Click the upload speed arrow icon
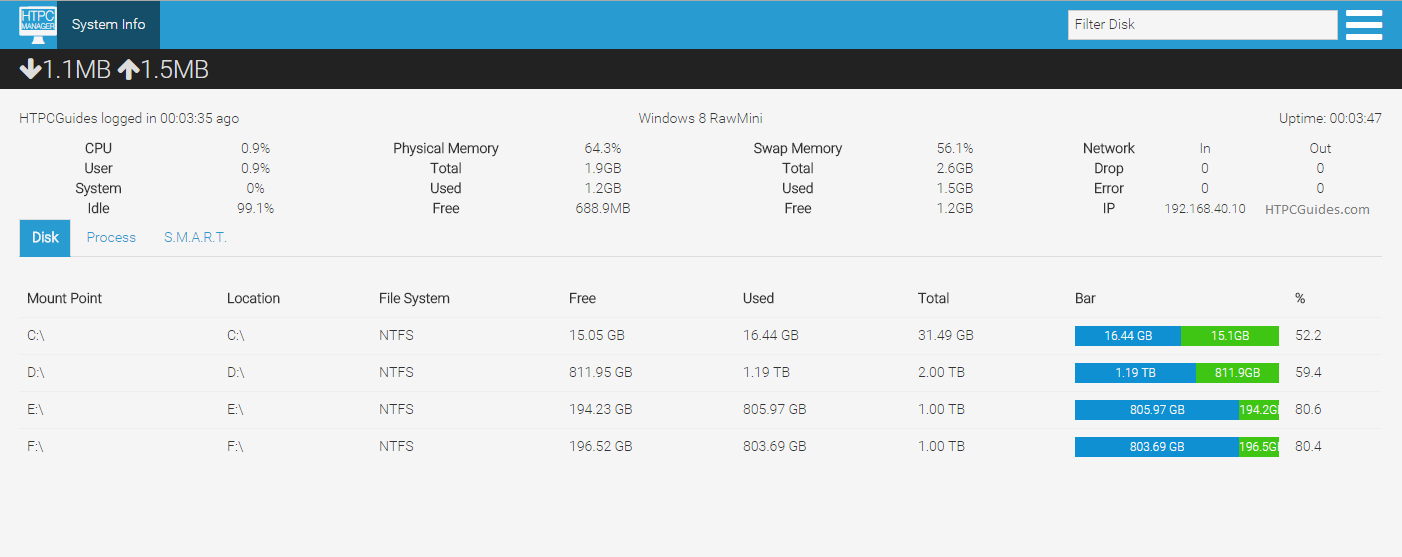The height and width of the screenshot is (557, 1402). coord(128,69)
